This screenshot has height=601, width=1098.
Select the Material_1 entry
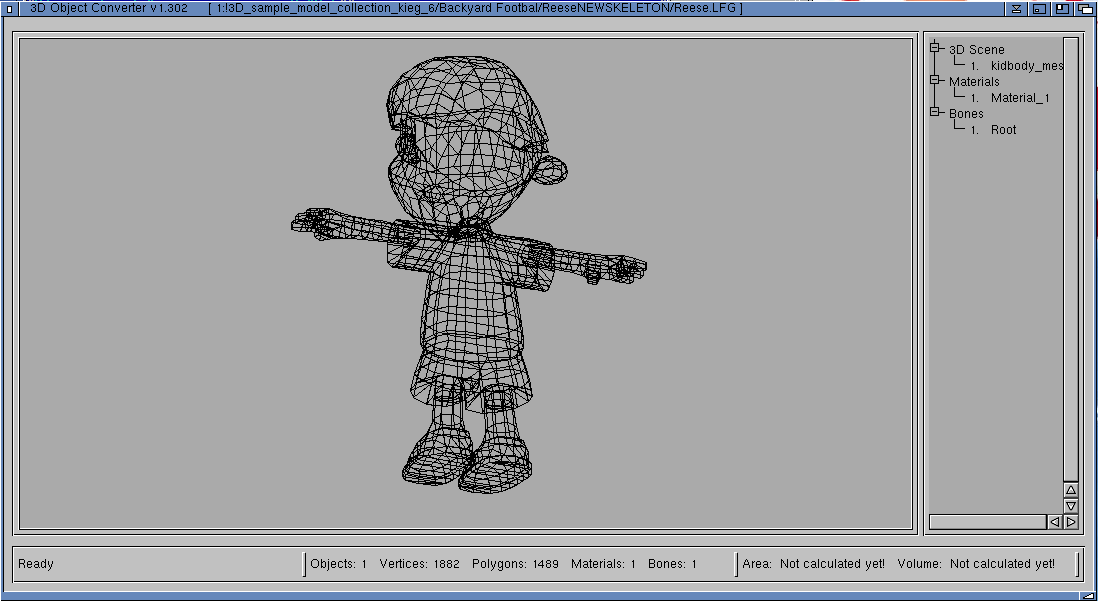[x=1020, y=98]
